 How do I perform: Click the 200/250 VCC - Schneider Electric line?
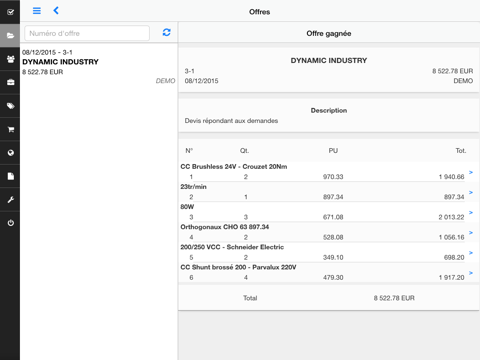(x=232, y=247)
